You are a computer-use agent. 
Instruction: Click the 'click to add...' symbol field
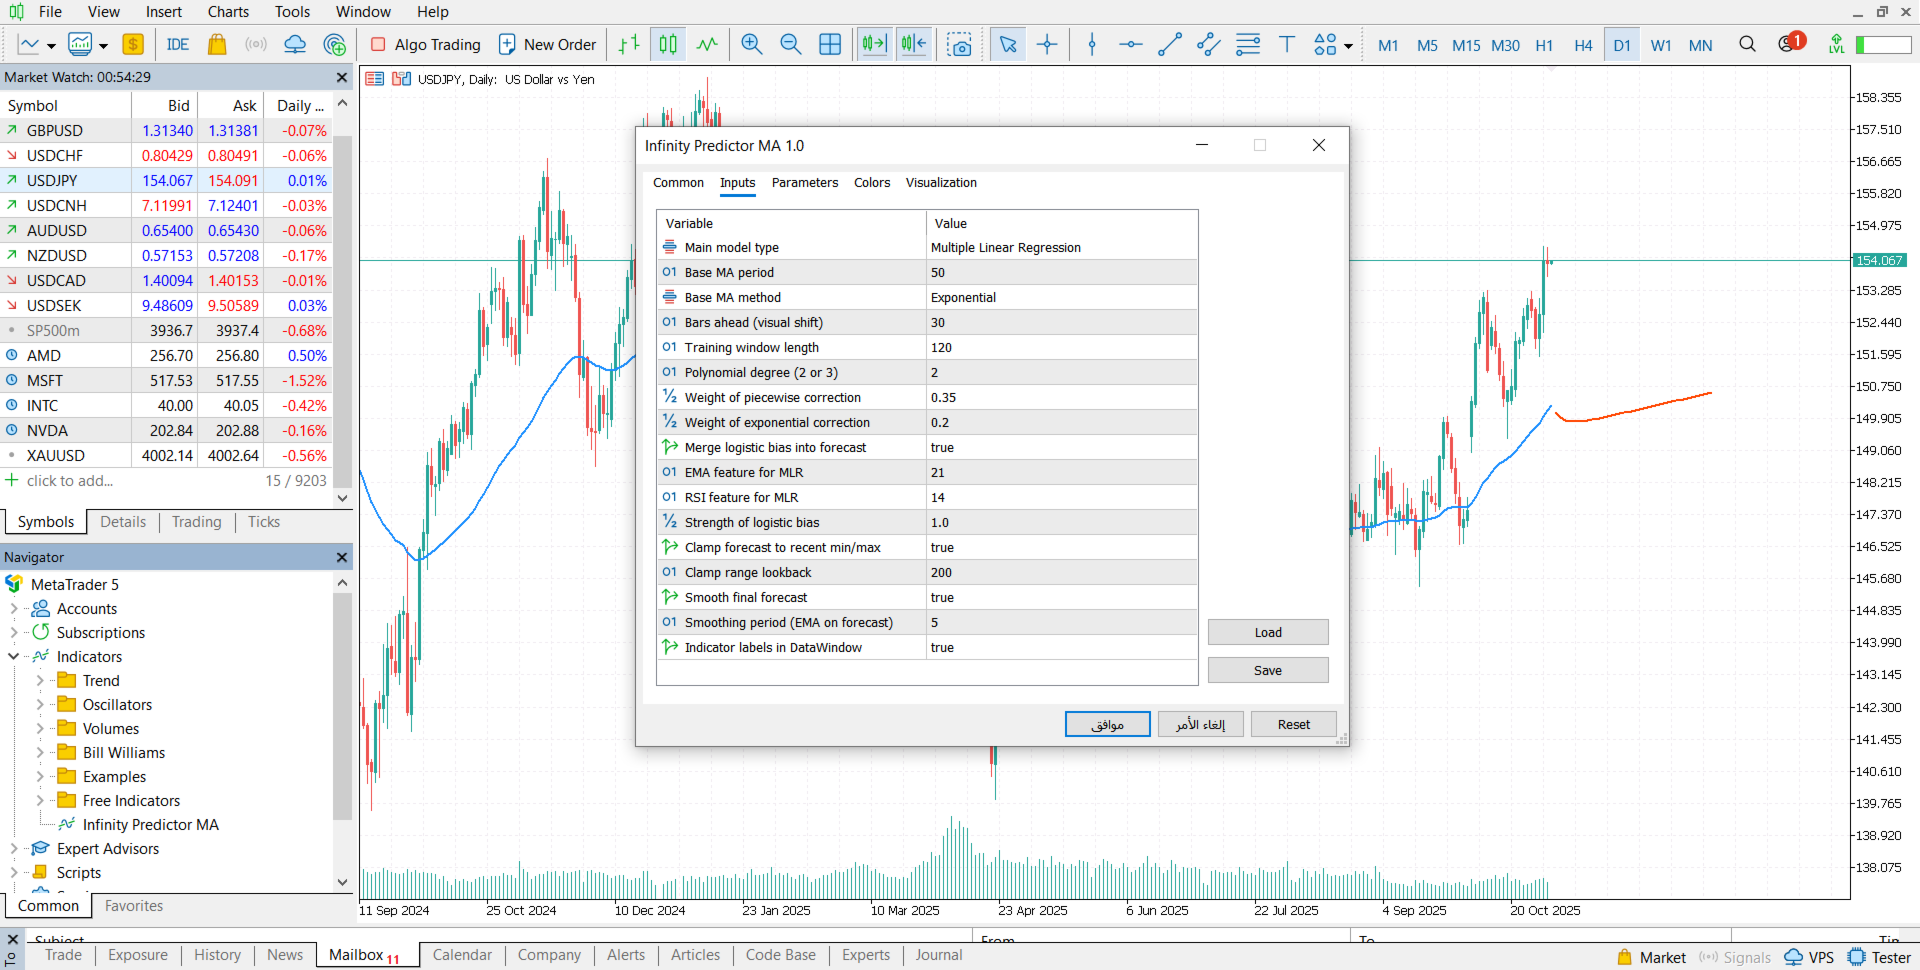click(x=70, y=481)
